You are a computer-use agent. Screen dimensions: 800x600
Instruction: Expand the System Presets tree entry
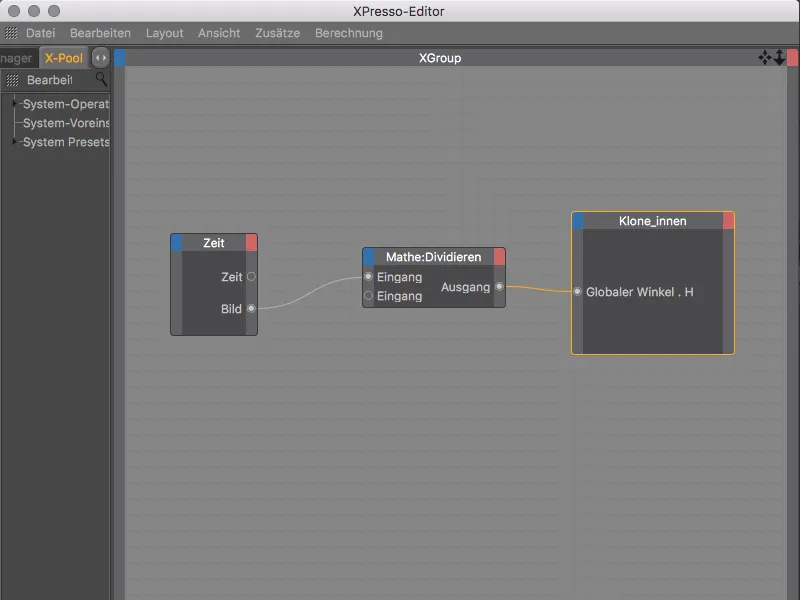pos(14,141)
